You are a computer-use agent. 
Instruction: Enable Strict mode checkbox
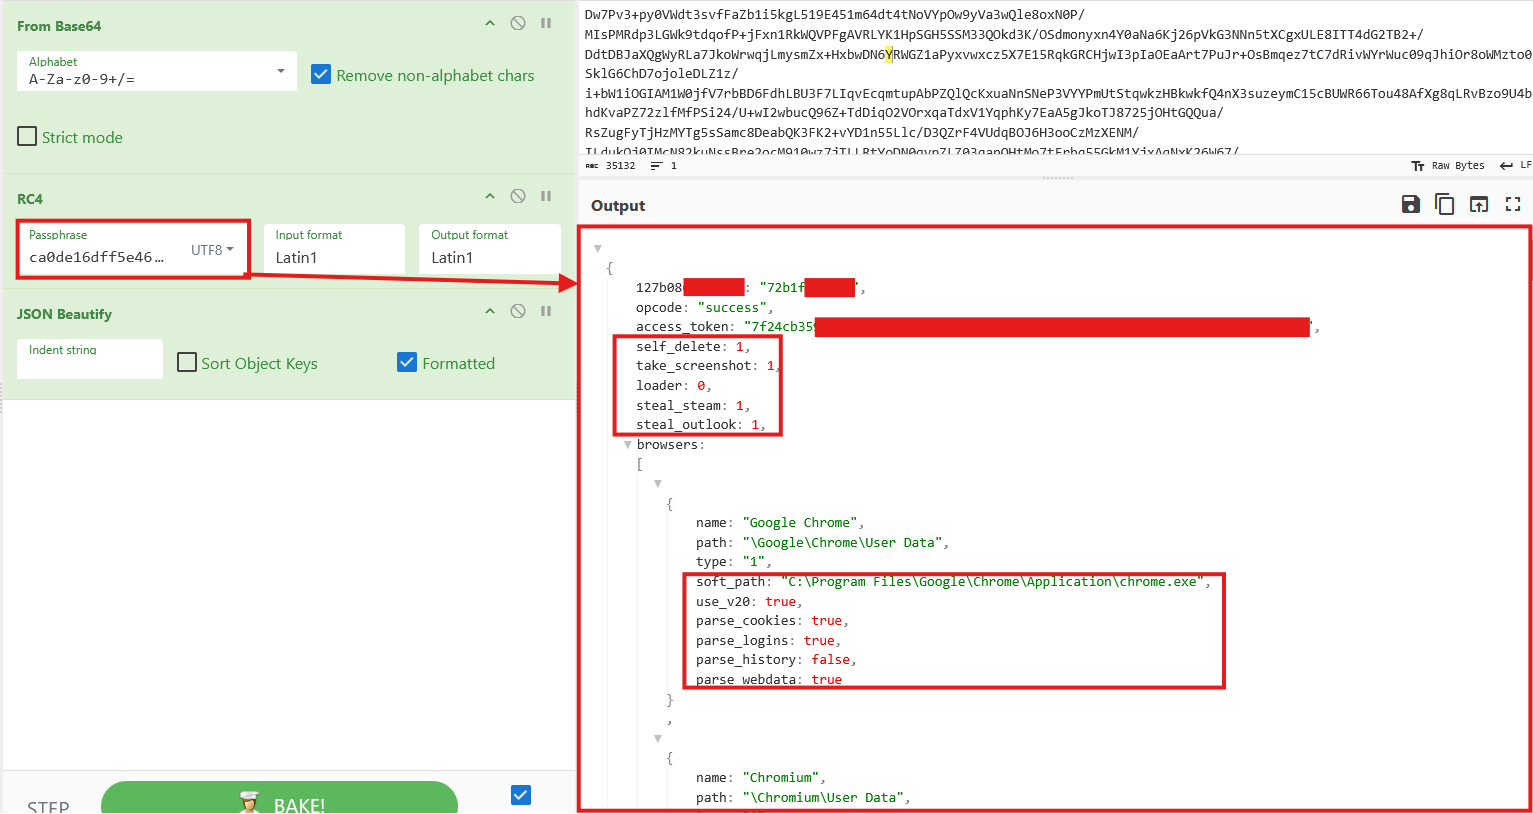coord(28,137)
